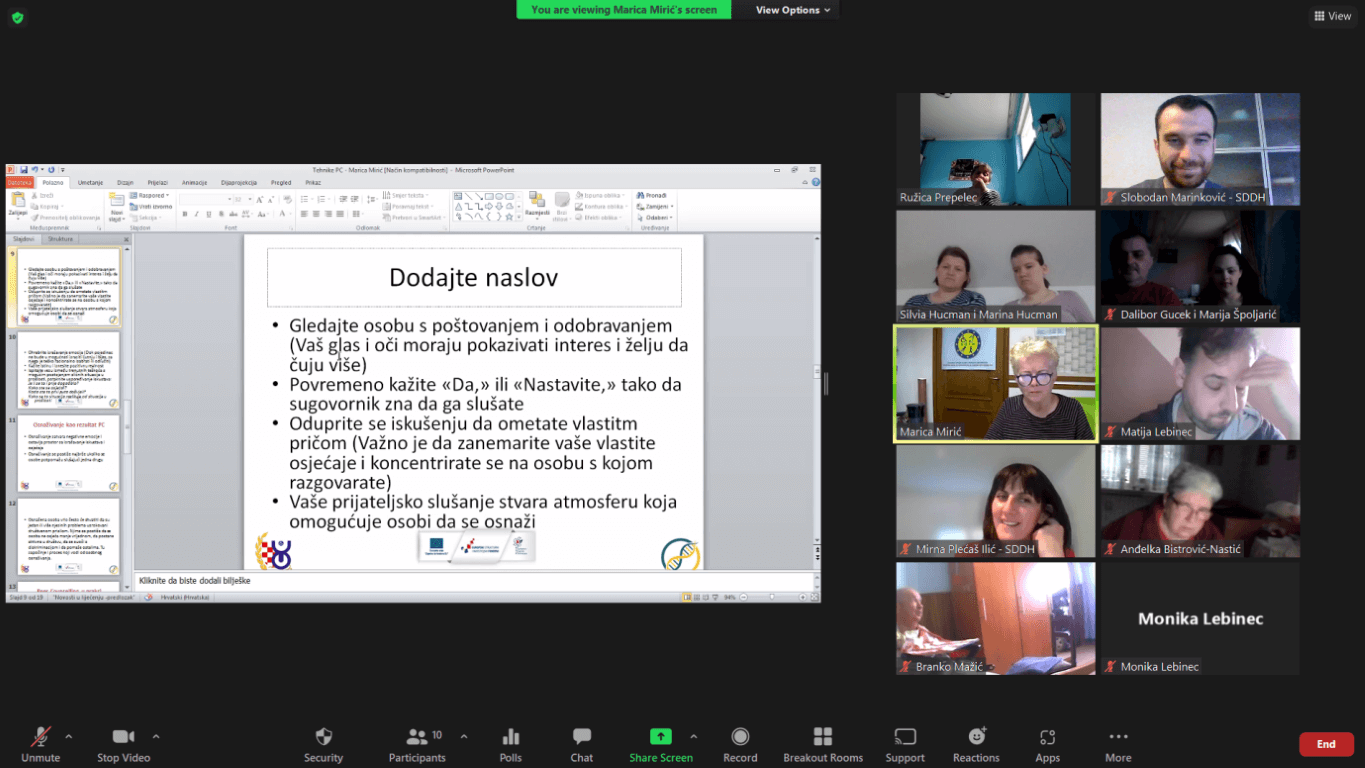Expand audio options arrow beside Unmute

tap(69, 736)
